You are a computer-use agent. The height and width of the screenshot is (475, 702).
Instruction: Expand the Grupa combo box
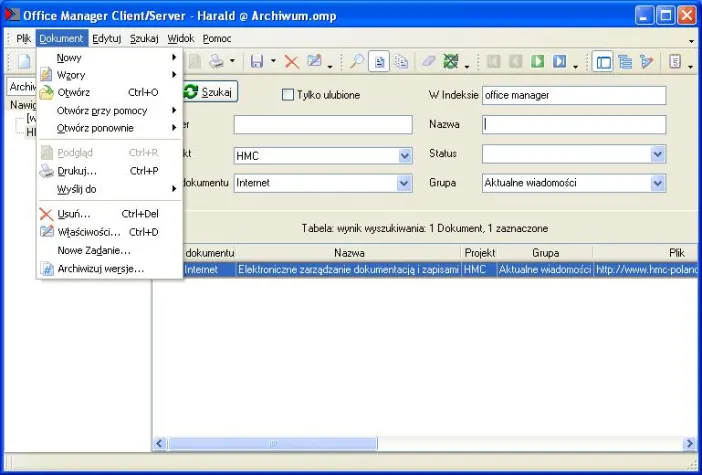(x=658, y=184)
